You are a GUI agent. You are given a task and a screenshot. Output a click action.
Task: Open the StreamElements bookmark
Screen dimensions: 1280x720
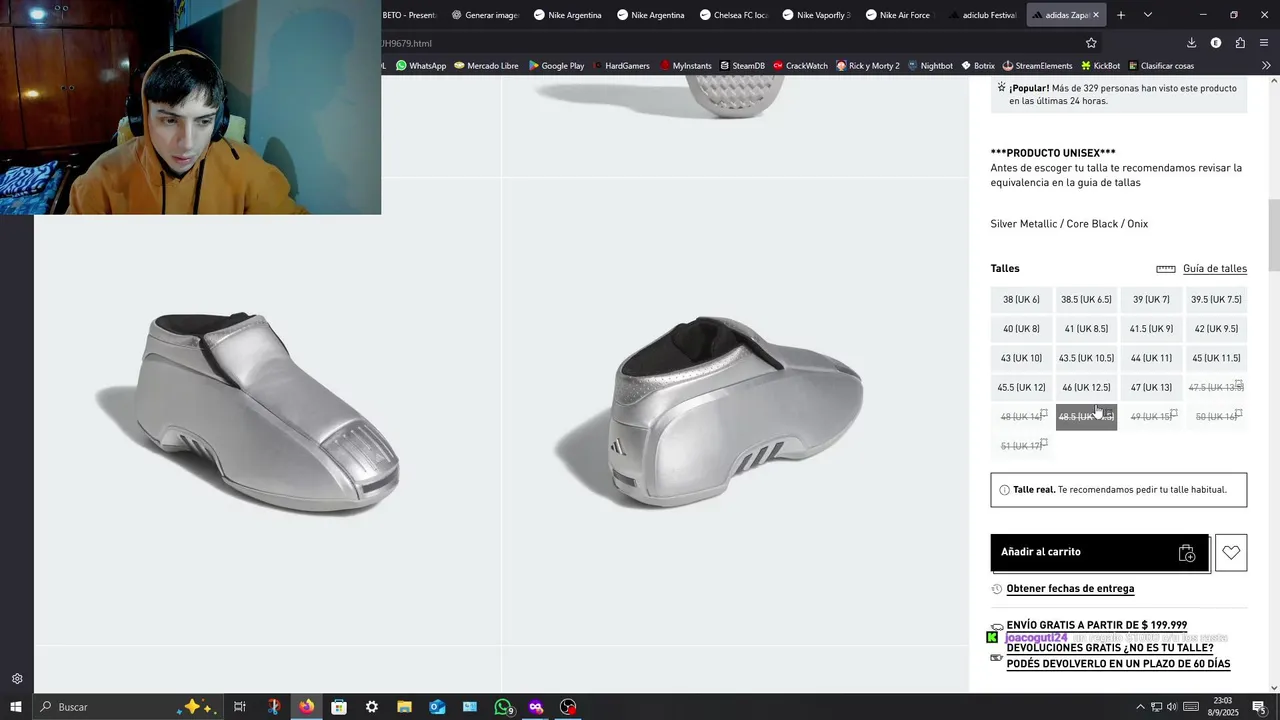click(x=1037, y=66)
